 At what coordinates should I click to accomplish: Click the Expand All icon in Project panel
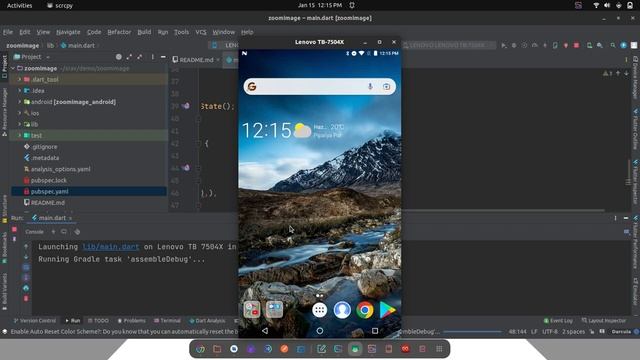point(129,57)
